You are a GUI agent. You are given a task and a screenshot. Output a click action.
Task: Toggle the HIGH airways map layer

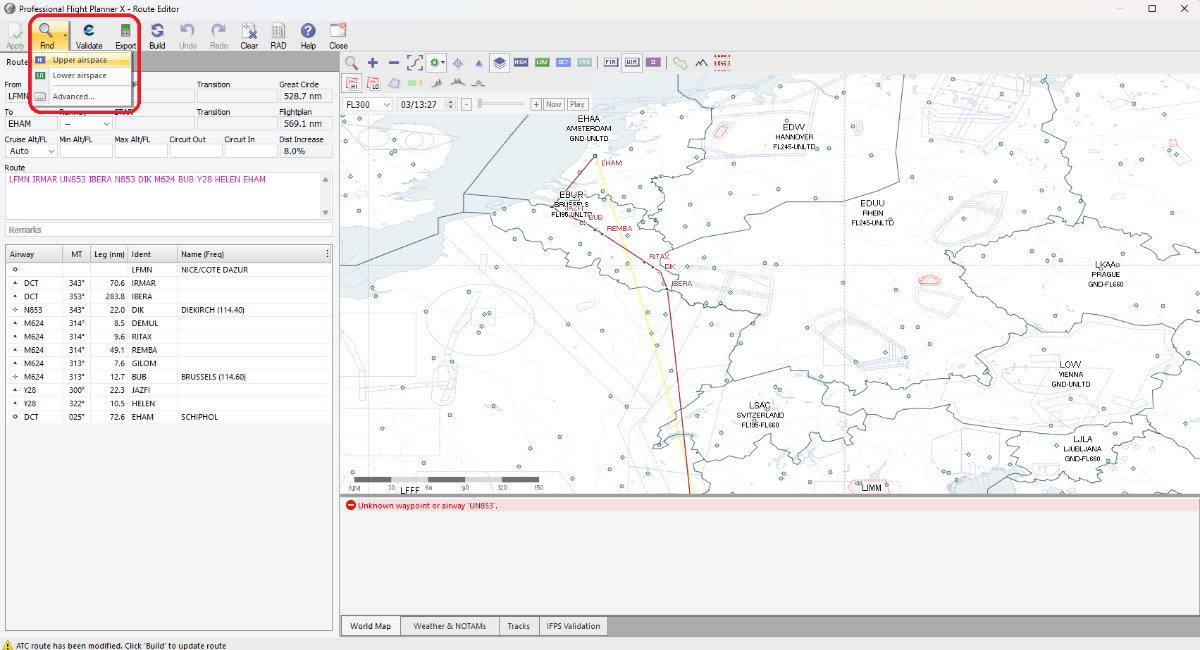[520, 62]
